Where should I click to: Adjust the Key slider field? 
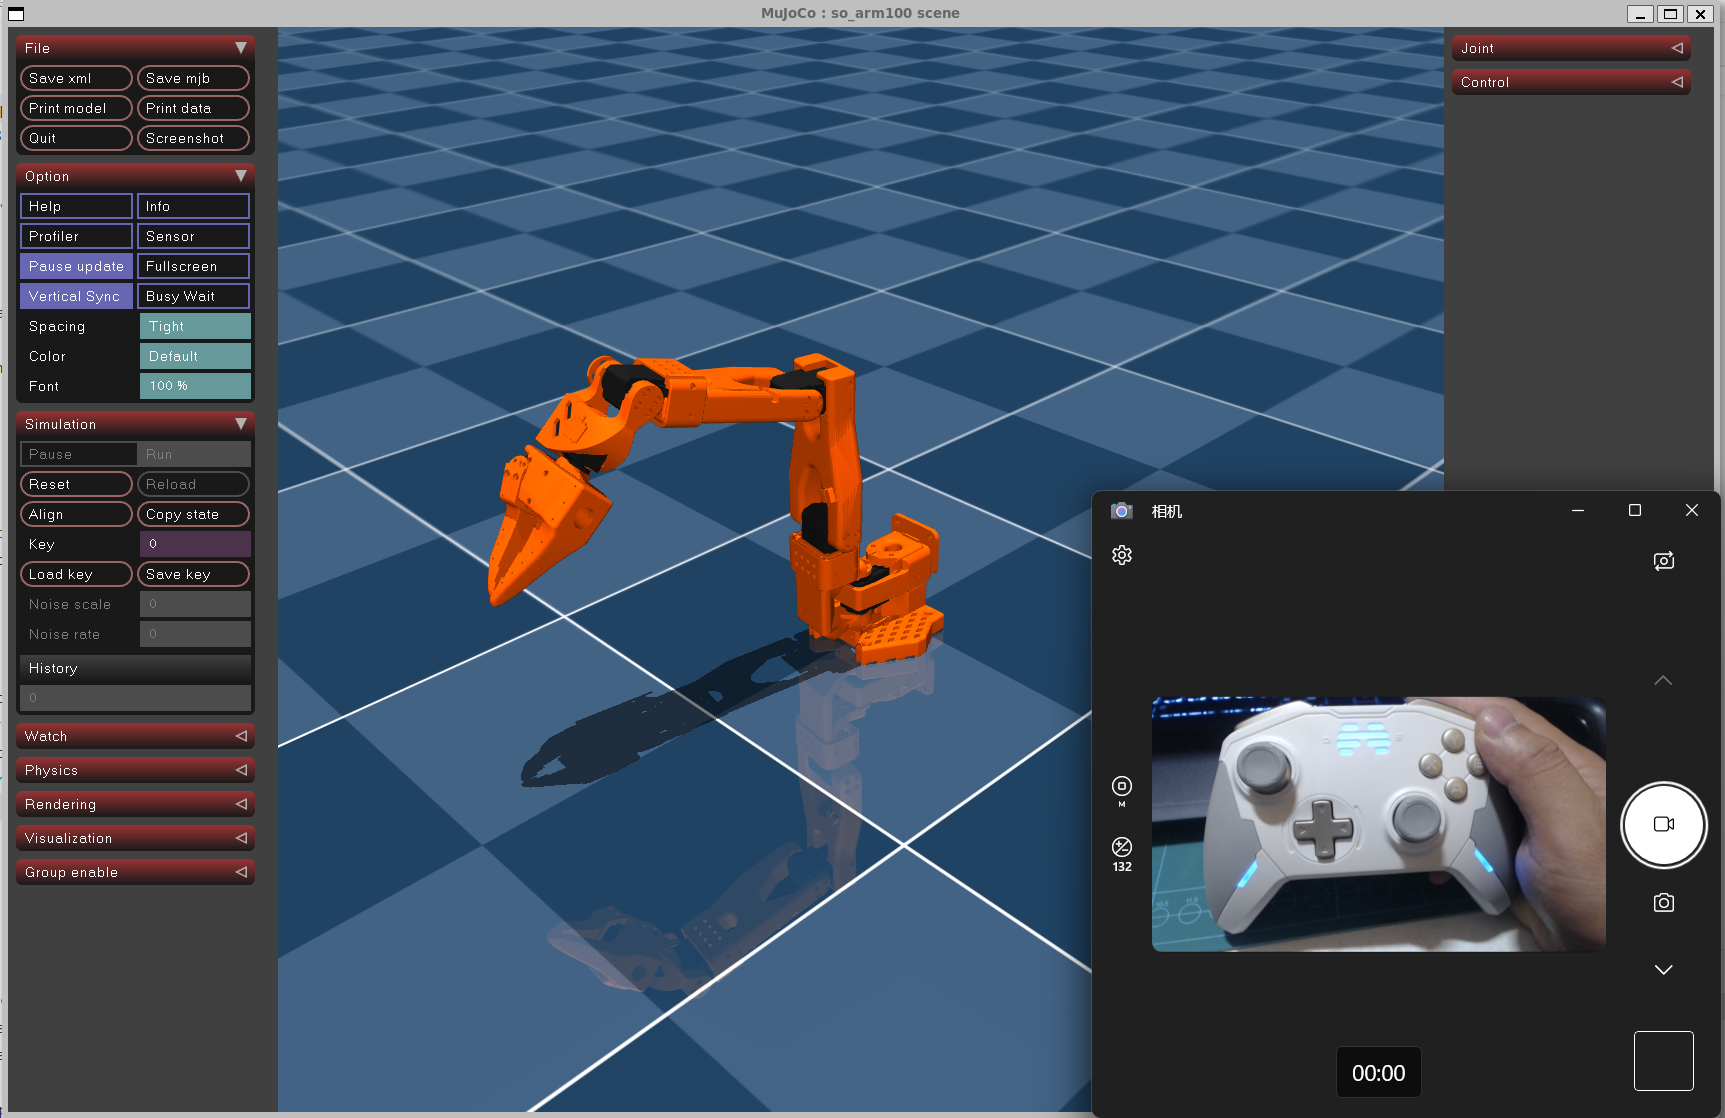195,544
